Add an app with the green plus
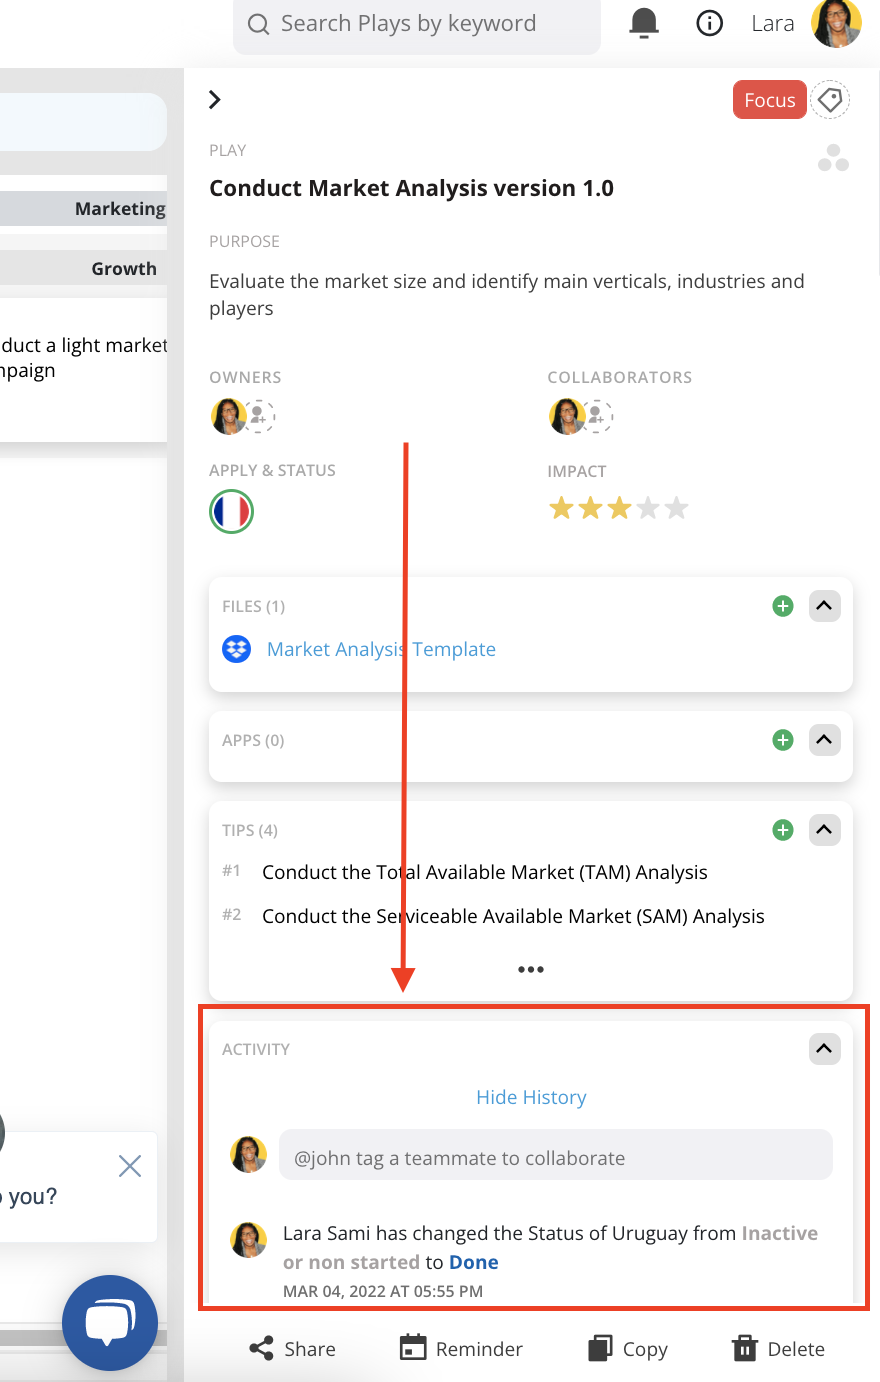Screen dimensions: 880x1382 [x=783, y=740]
